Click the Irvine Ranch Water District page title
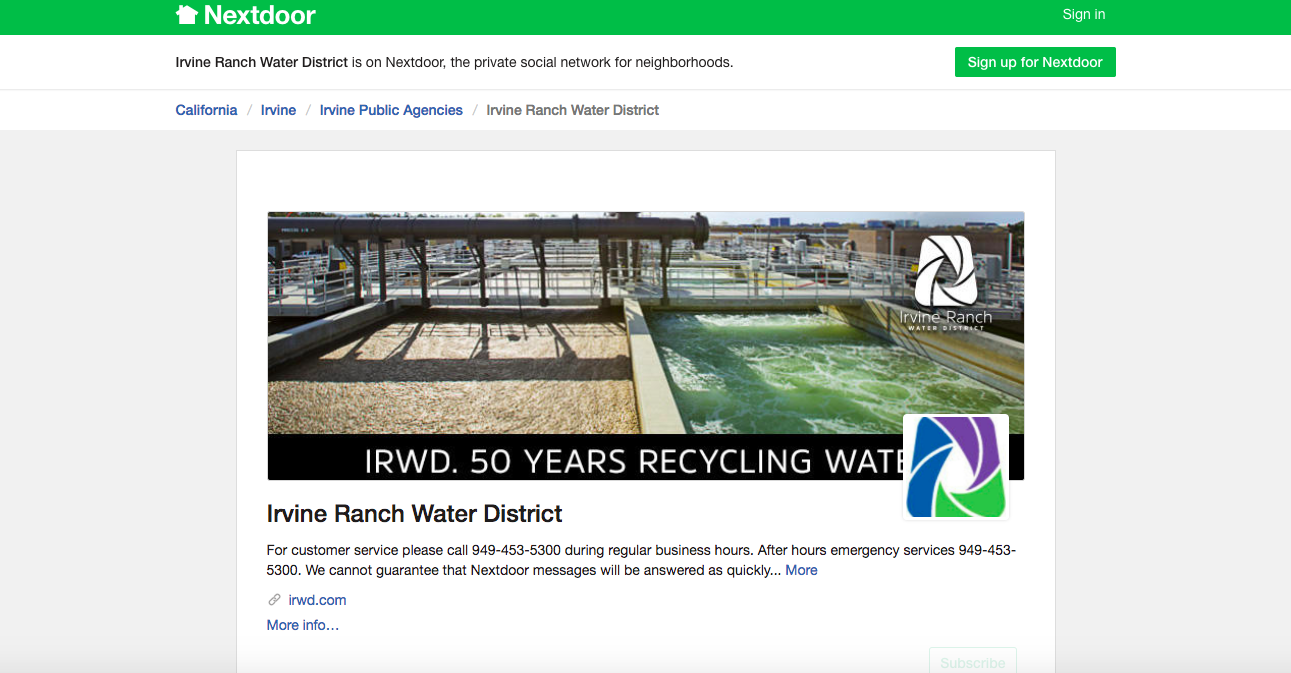This screenshot has height=673, width=1291. click(x=414, y=514)
